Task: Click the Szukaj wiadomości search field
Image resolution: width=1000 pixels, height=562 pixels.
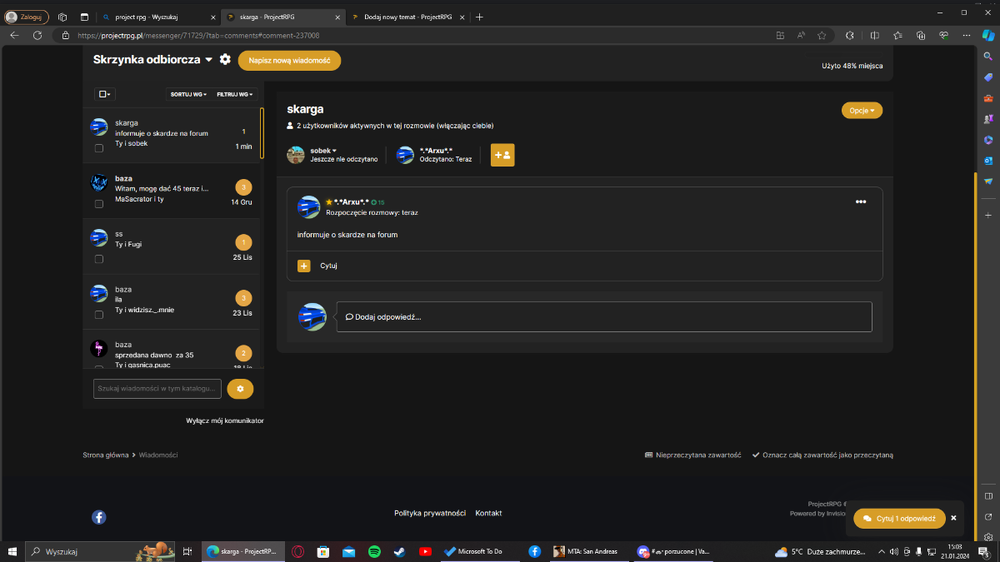Action: [x=157, y=388]
